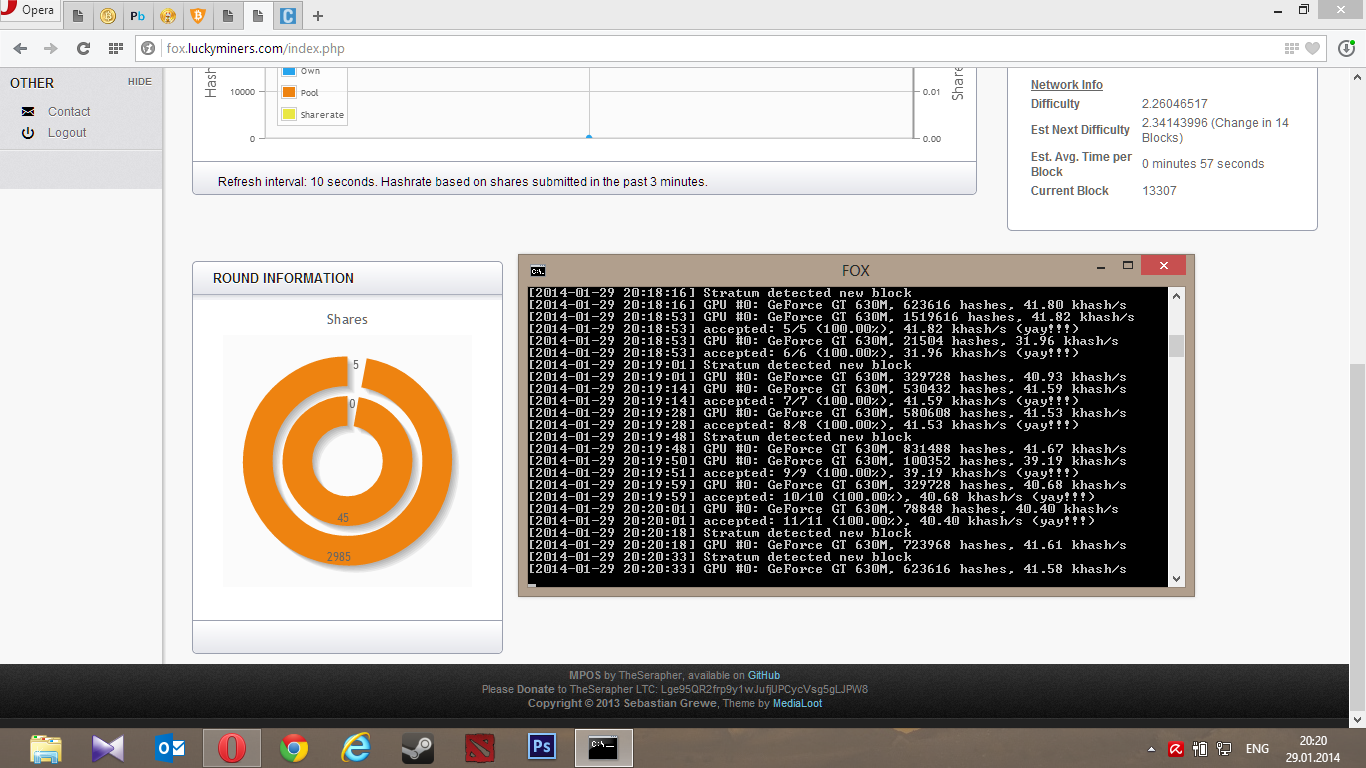Click the FOX console scrollbar thumb
The image size is (1366, 768).
(1176, 346)
